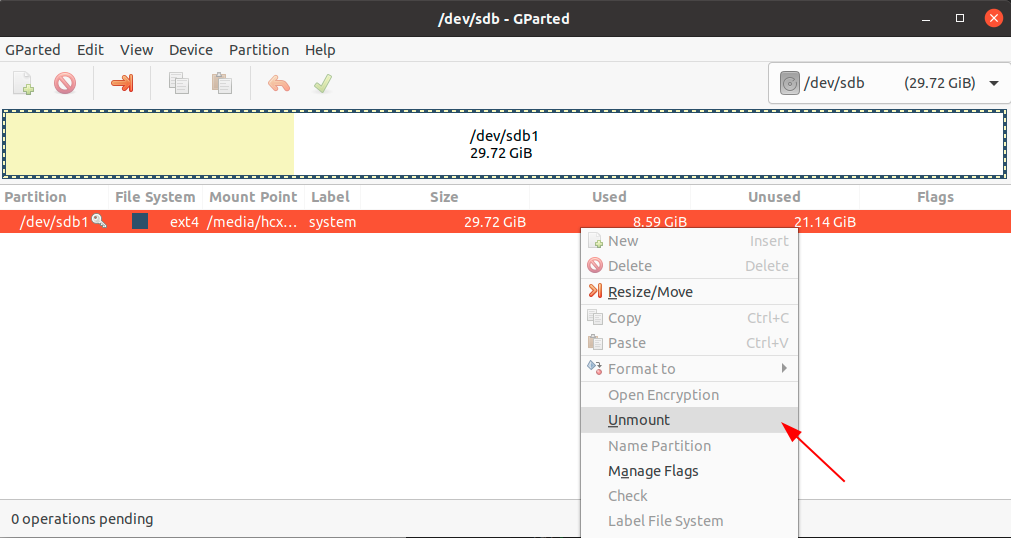Open the GParted menu
Screen dimensions: 1011x538
[33, 50]
